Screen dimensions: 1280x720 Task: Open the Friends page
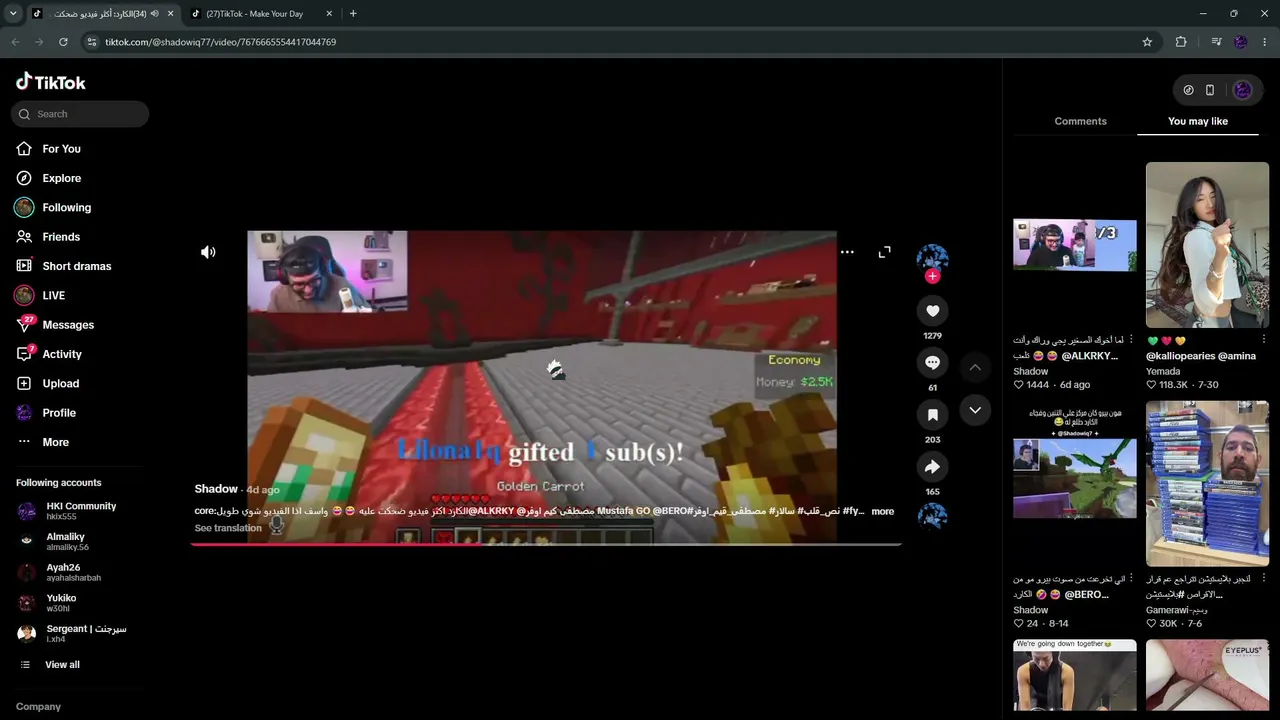tap(60, 237)
